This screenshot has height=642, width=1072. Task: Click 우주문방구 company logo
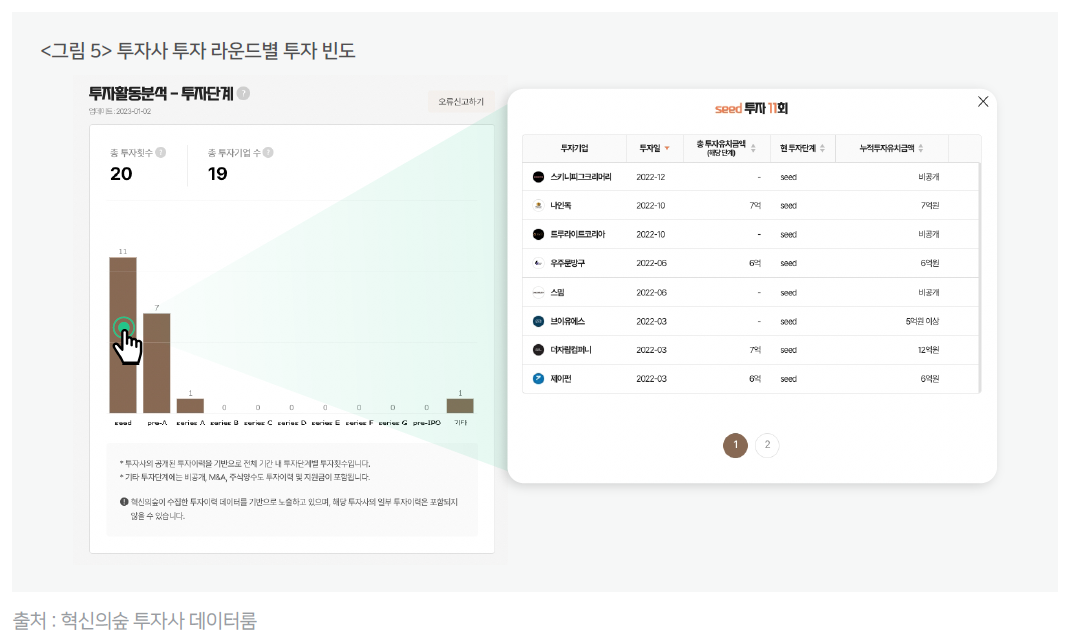[x=538, y=263]
